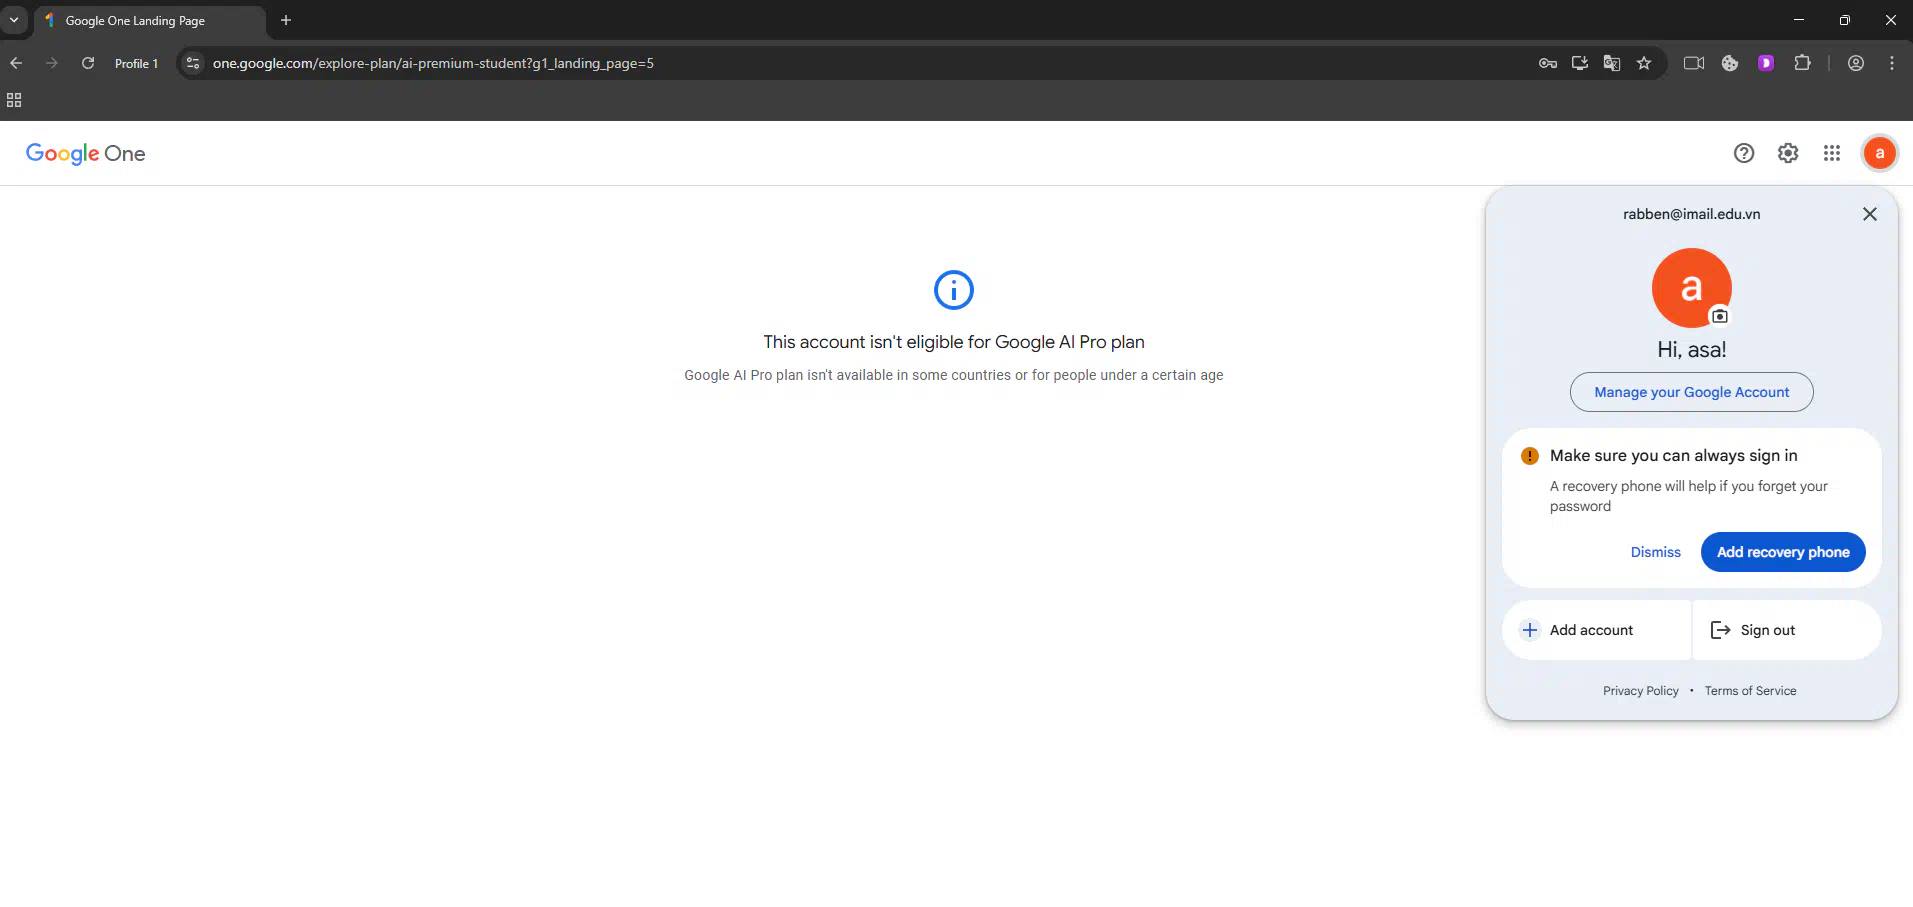Change profile picture camera icon
Viewport: 1913px width, 907px height.
[x=1720, y=316]
